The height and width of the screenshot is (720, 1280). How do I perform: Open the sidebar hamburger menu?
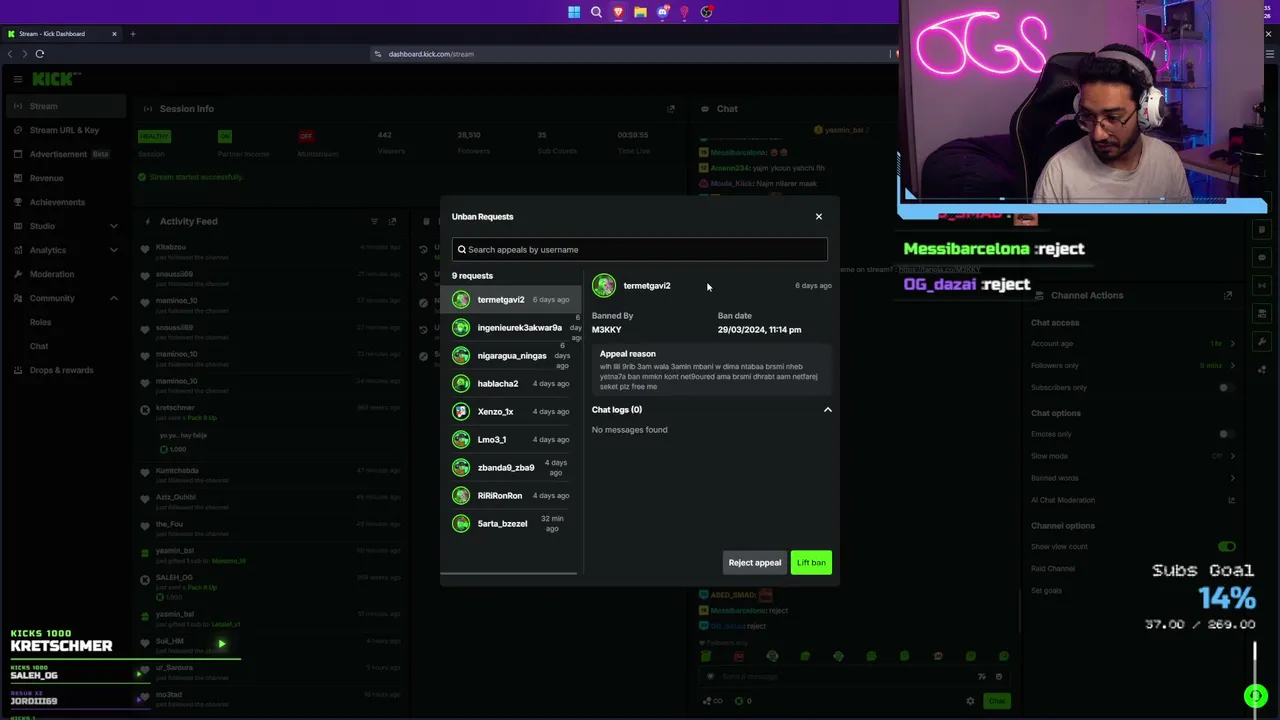pyautogui.click(x=18, y=78)
